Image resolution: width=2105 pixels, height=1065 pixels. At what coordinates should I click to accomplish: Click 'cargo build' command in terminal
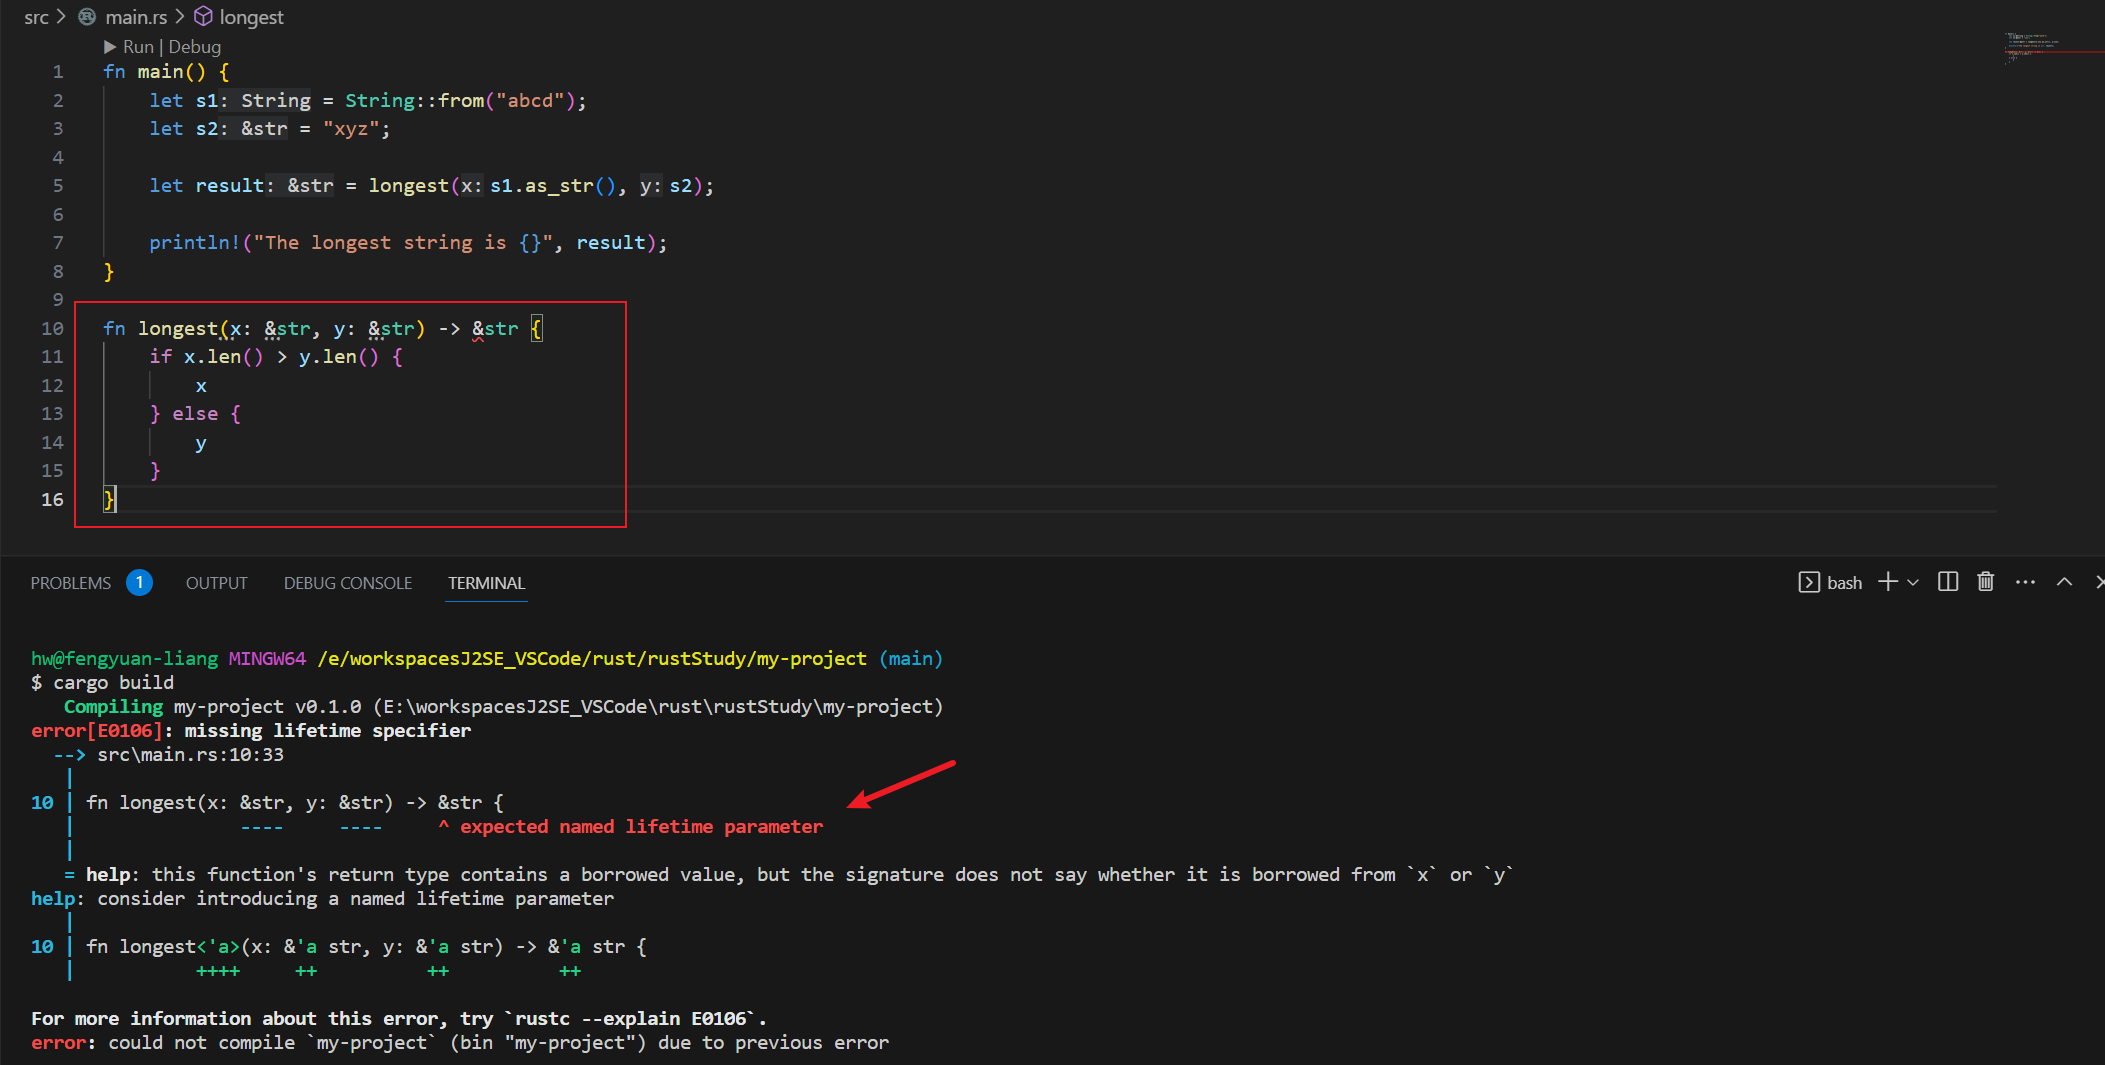tap(113, 683)
